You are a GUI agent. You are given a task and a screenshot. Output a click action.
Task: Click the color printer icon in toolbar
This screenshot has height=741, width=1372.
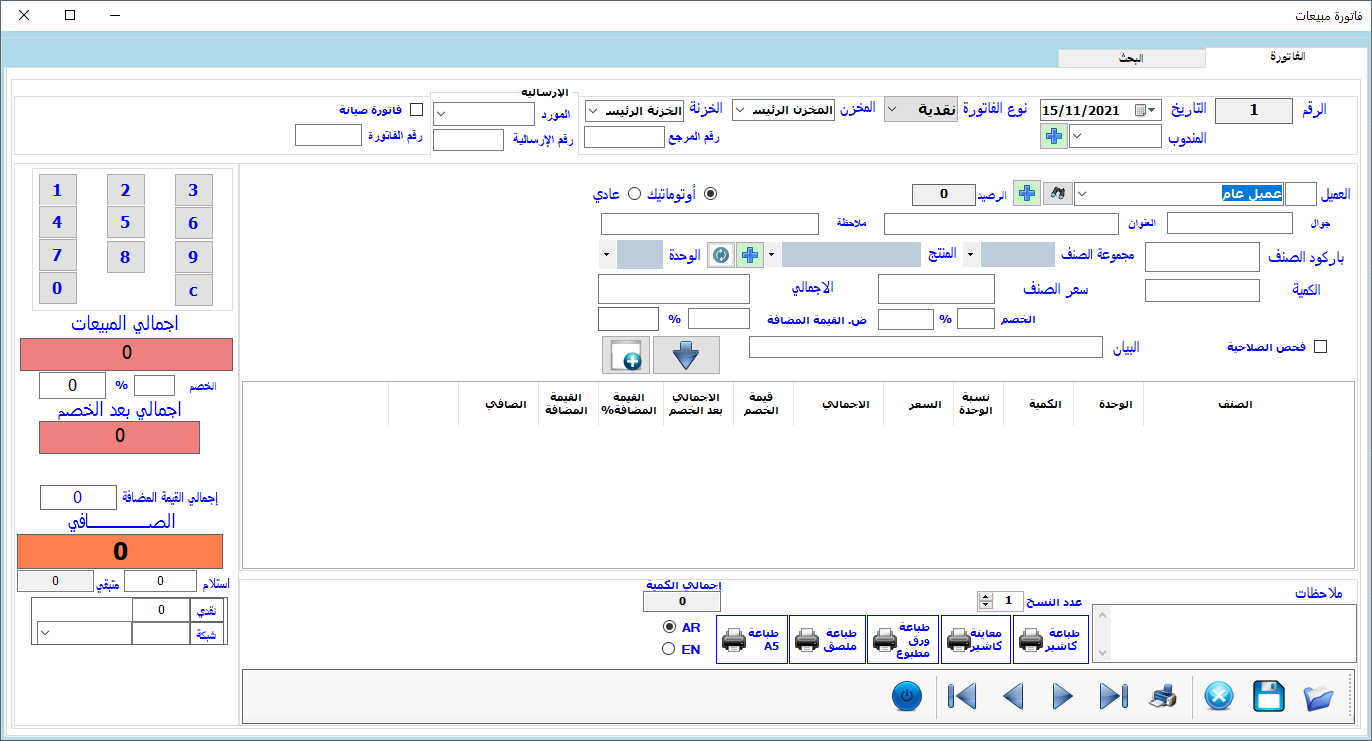tap(1162, 696)
